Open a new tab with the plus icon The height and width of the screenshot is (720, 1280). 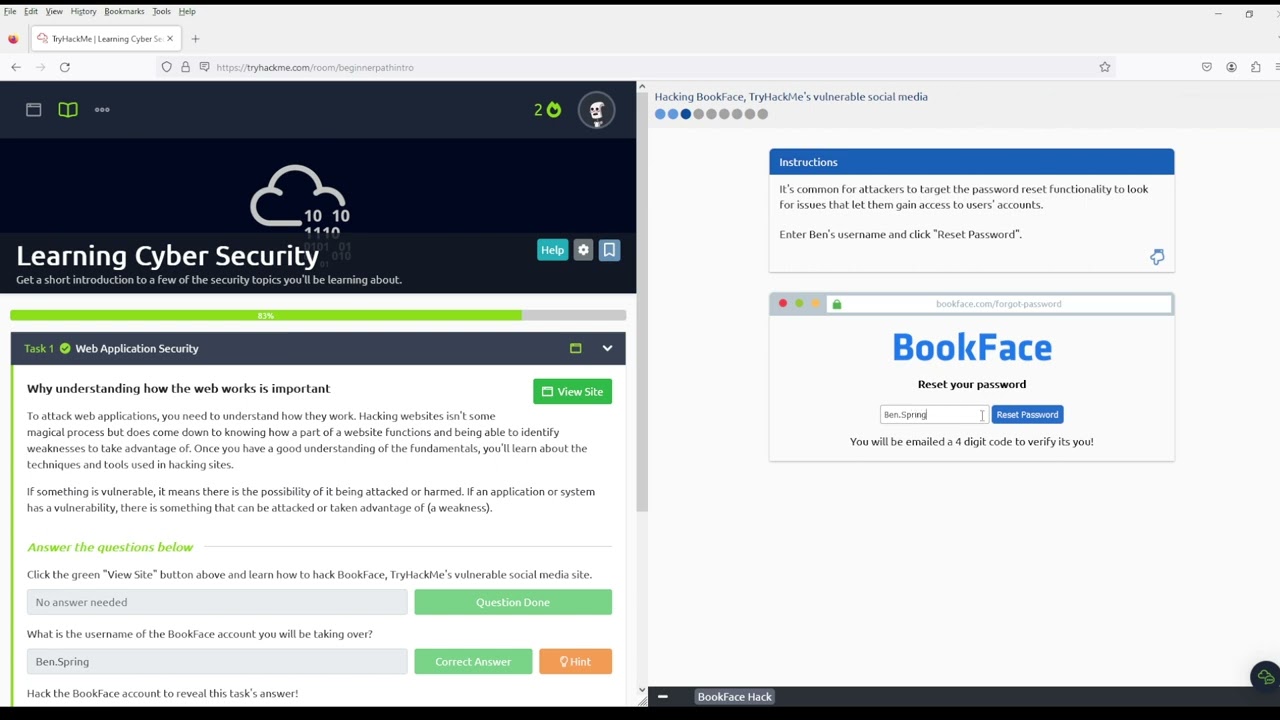click(195, 39)
